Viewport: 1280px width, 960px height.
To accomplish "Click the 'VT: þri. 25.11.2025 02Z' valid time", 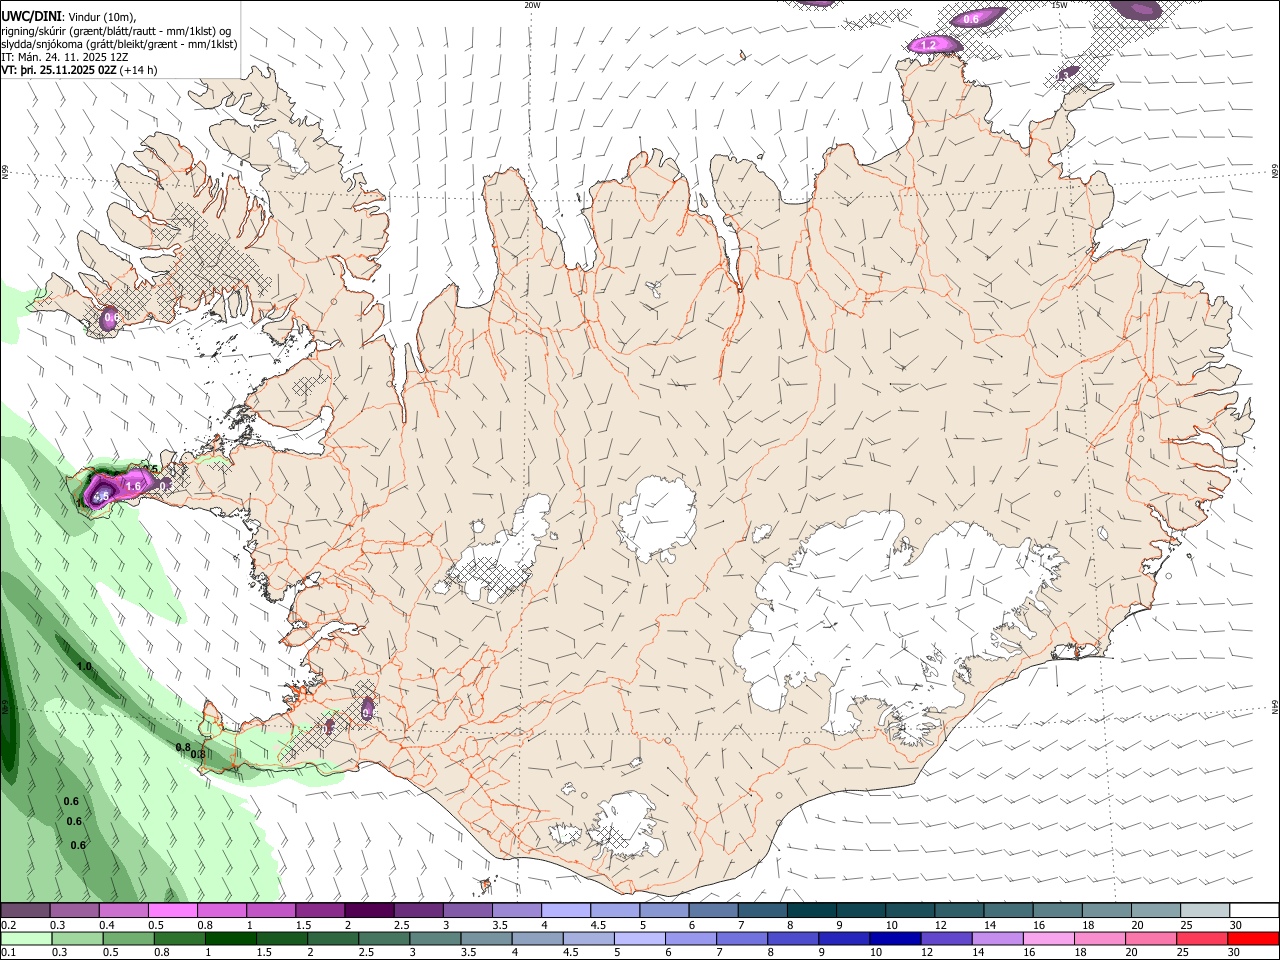I will pyautogui.click(x=61, y=70).
